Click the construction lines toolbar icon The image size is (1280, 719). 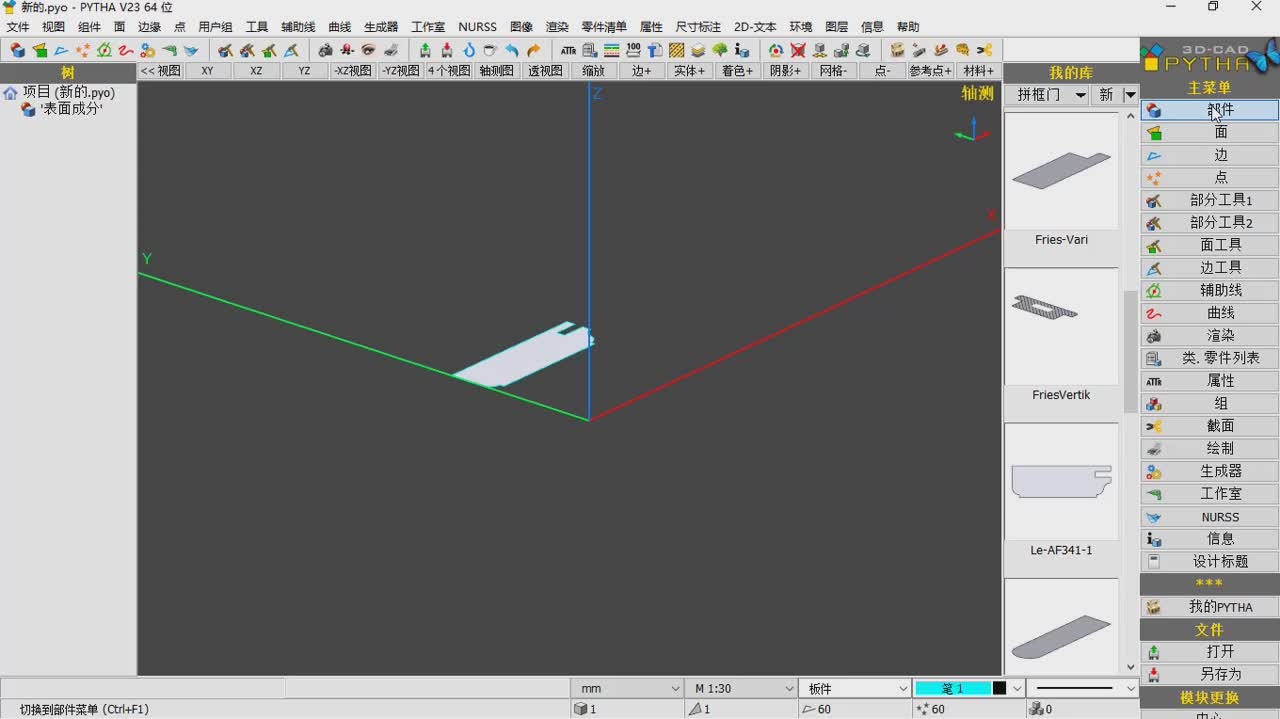pos(104,50)
